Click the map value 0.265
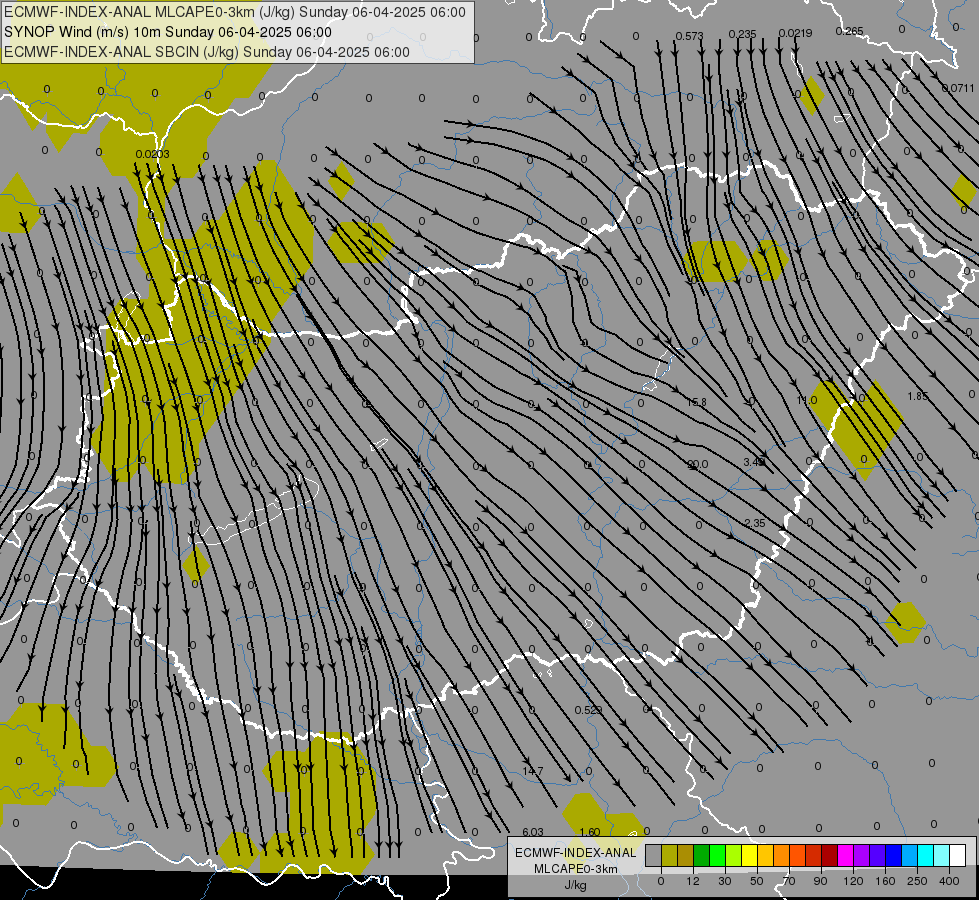979x900 pixels. pos(849,31)
